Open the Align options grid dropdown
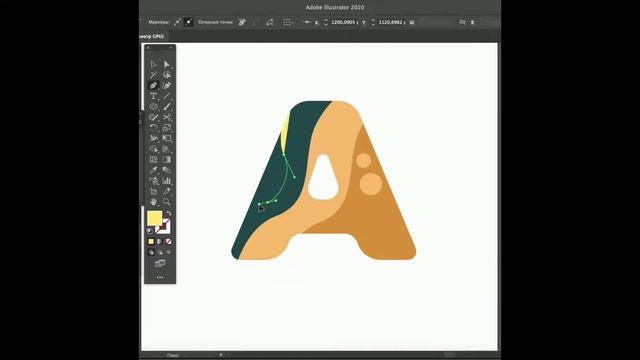This screenshot has height=360, width=640. pyautogui.click(x=288, y=22)
